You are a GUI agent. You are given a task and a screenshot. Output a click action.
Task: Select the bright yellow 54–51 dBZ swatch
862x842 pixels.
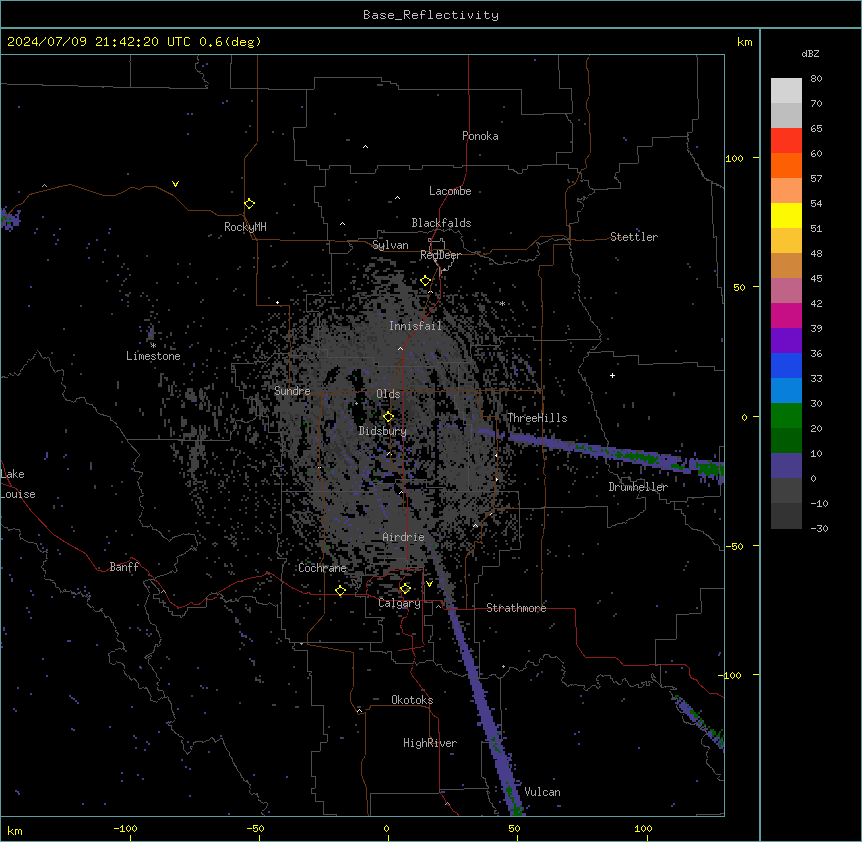(786, 216)
